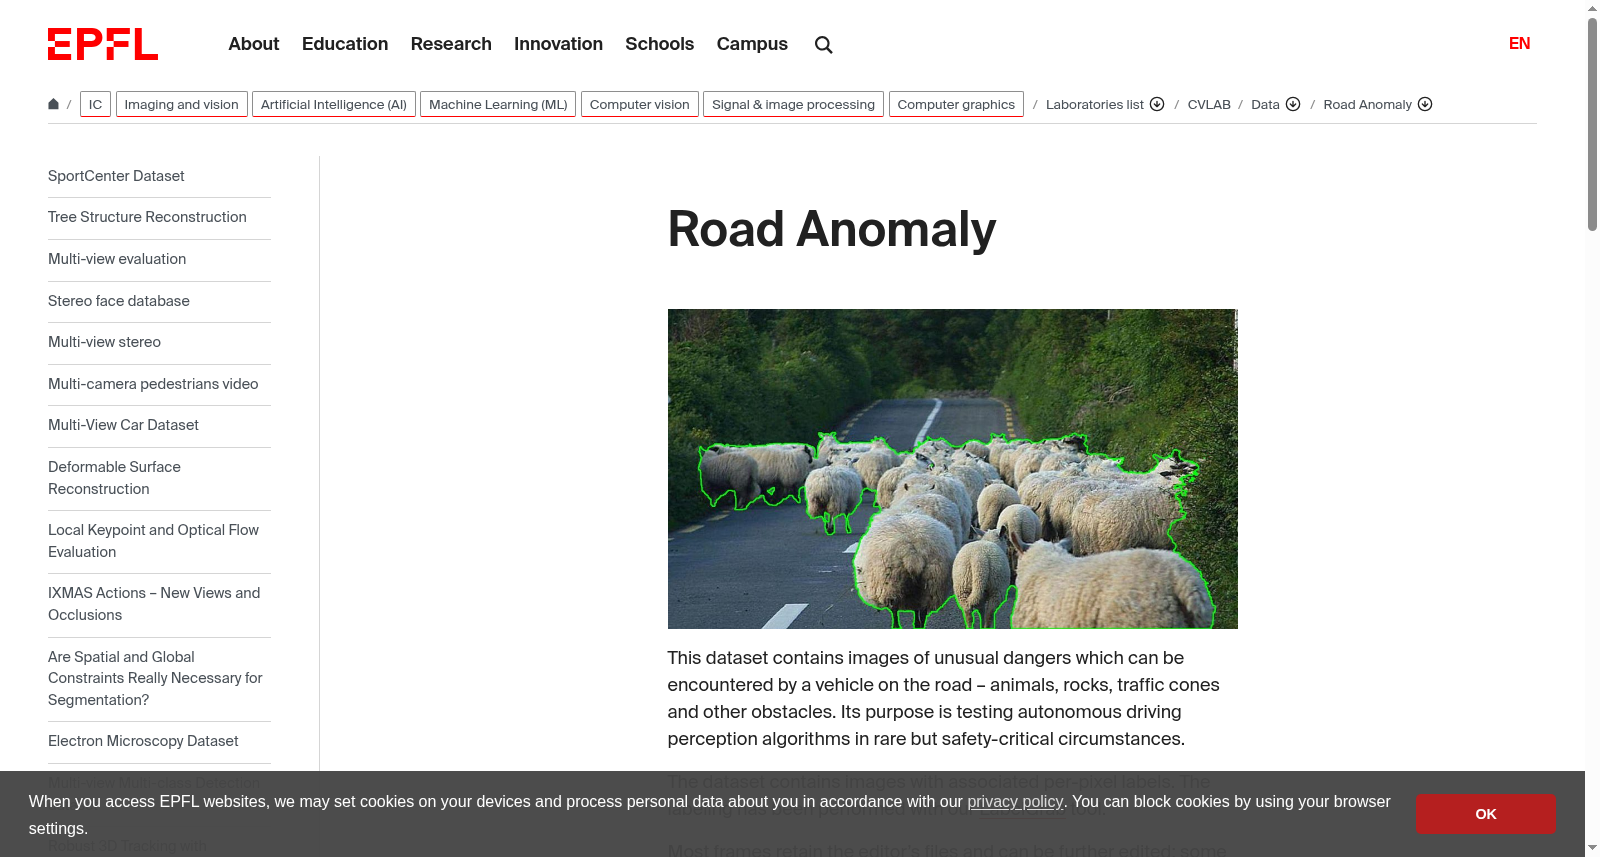Open the SportCenter Dataset sidebar link
The width and height of the screenshot is (1600, 857).
tap(116, 176)
